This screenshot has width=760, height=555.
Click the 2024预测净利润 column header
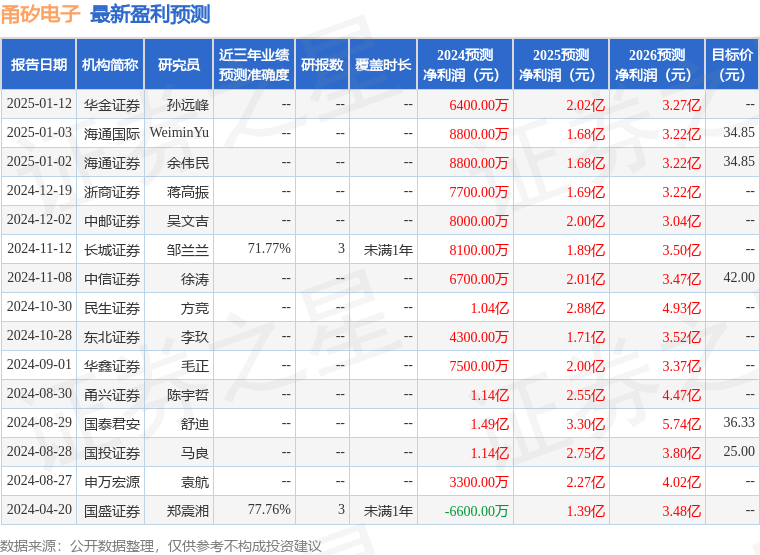pyautogui.click(x=464, y=64)
